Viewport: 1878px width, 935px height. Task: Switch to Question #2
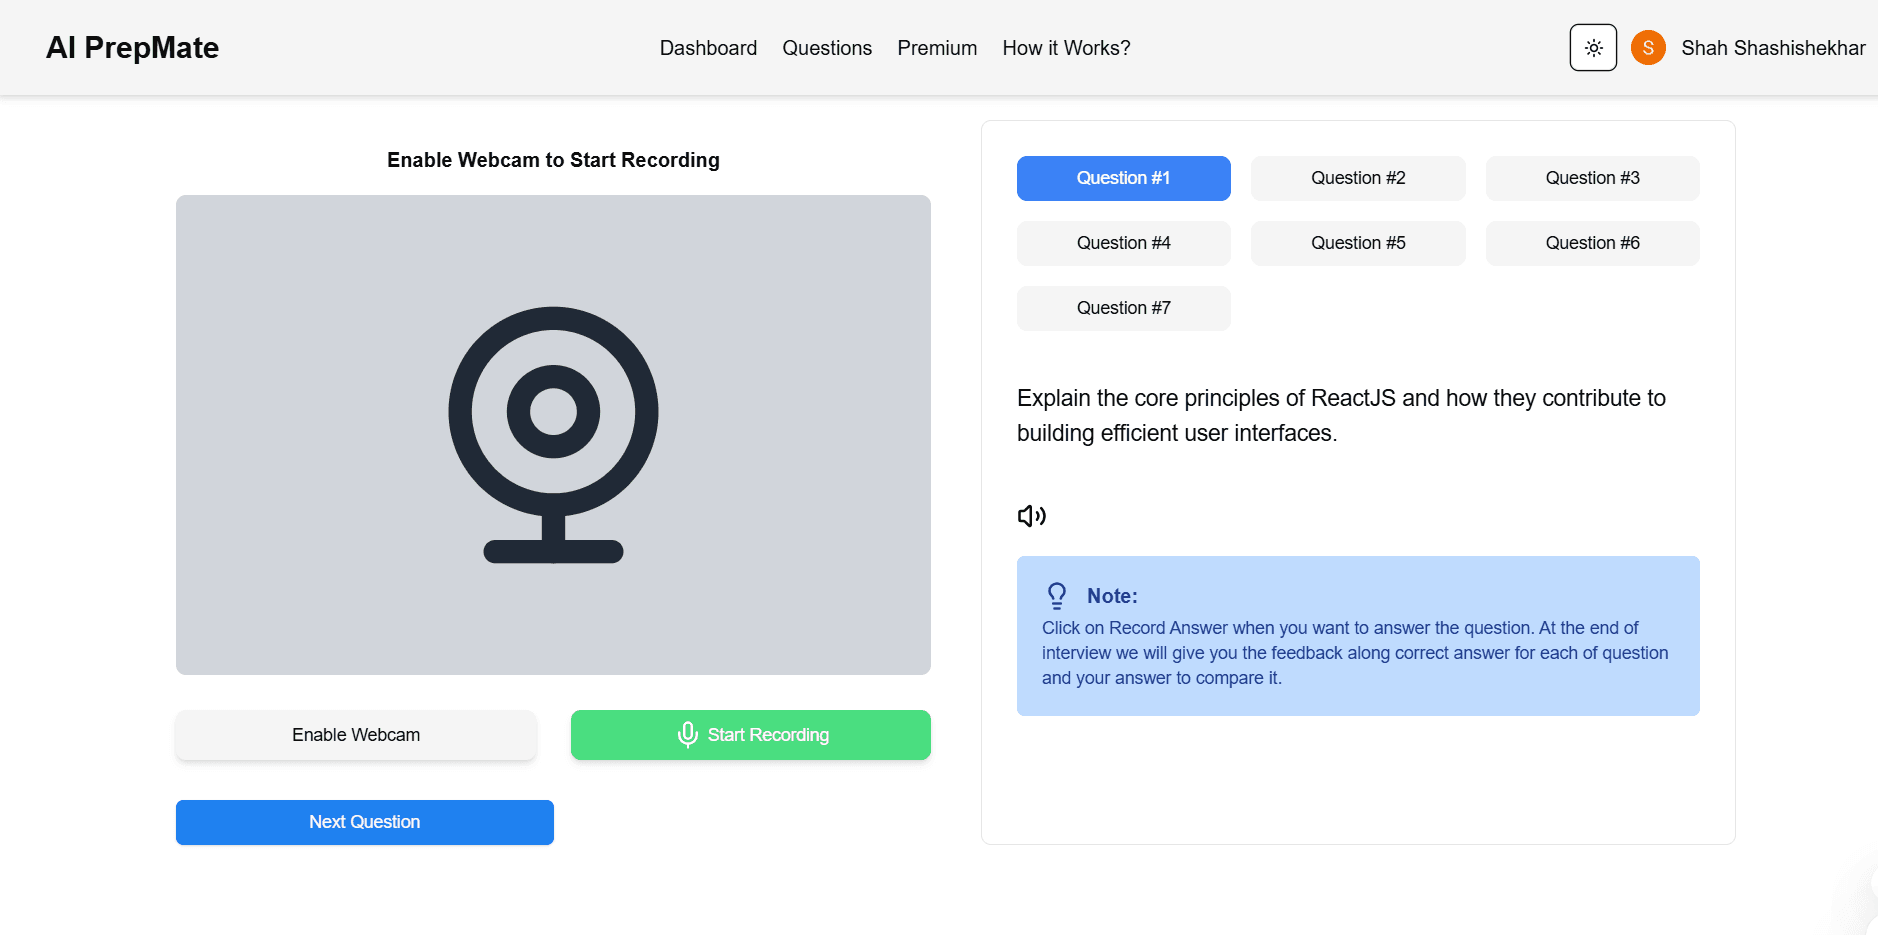pos(1358,178)
